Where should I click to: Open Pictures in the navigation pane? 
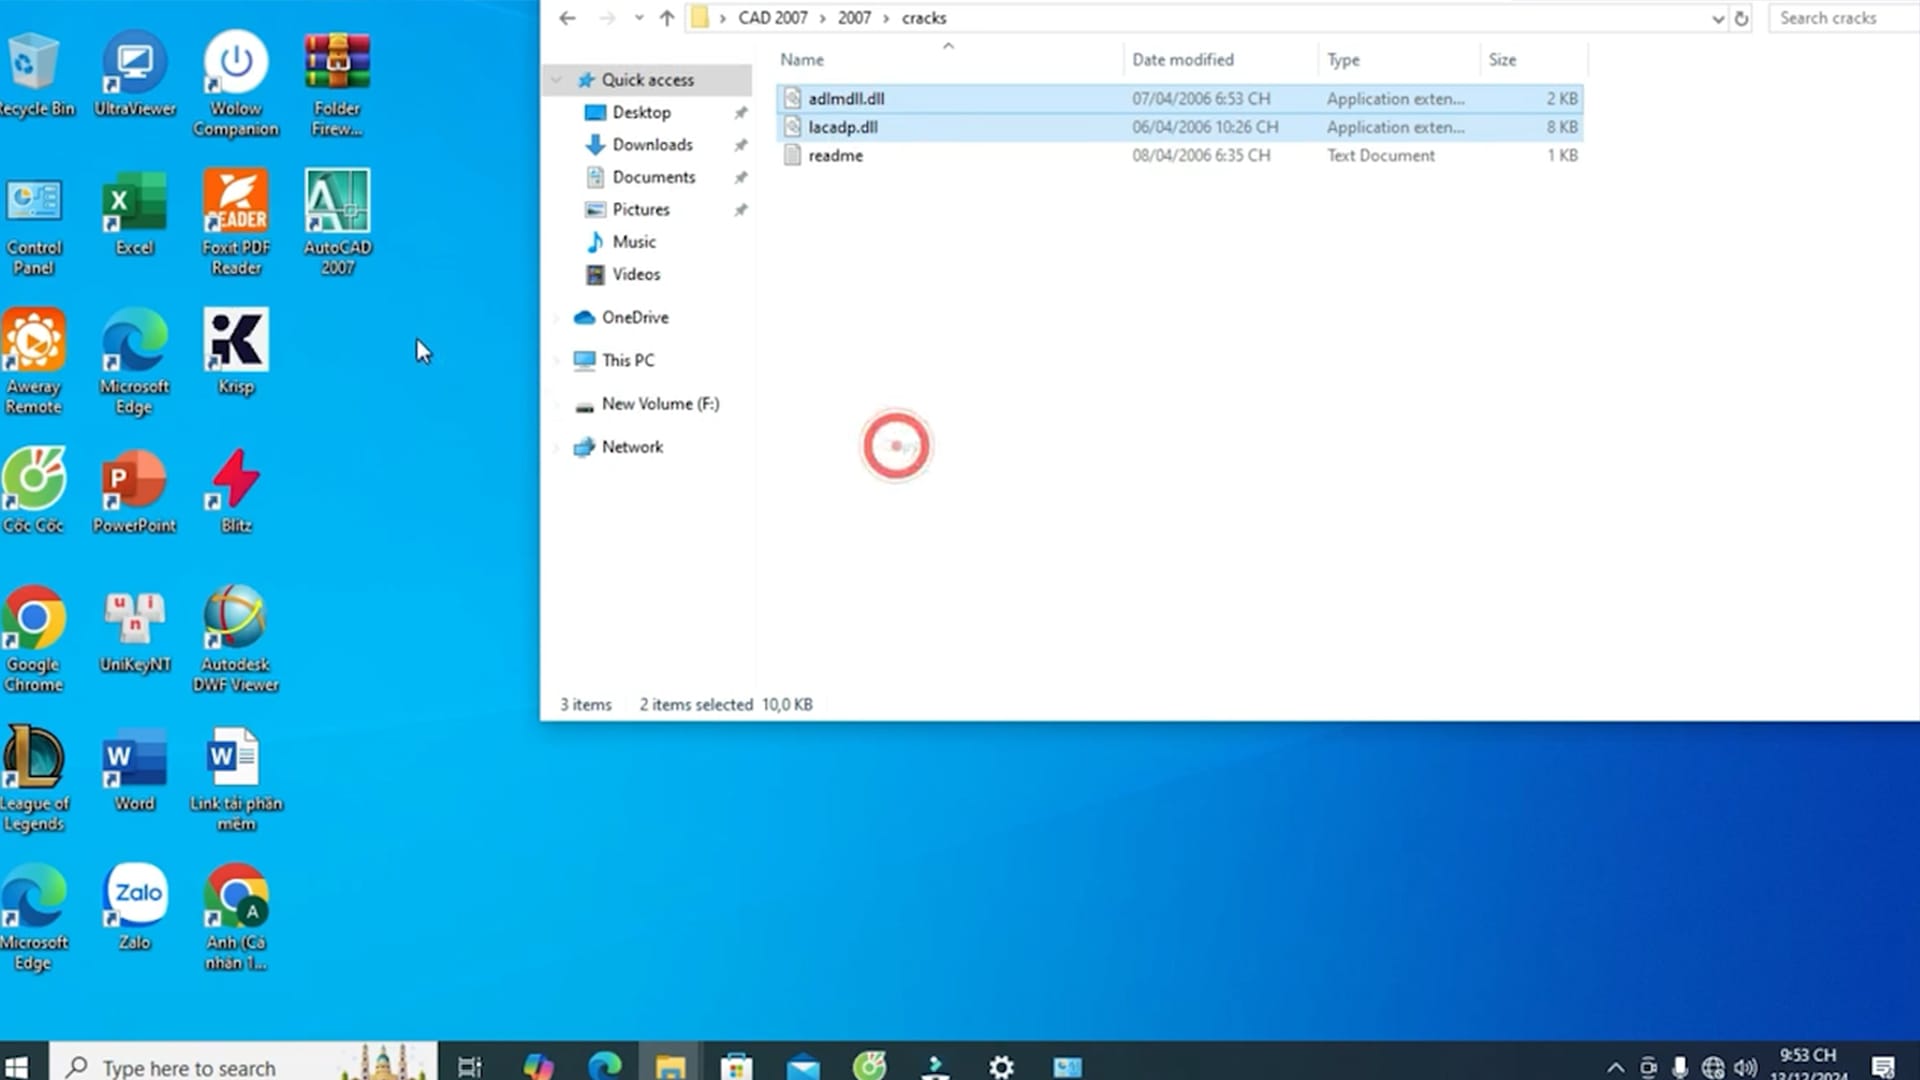click(x=641, y=210)
